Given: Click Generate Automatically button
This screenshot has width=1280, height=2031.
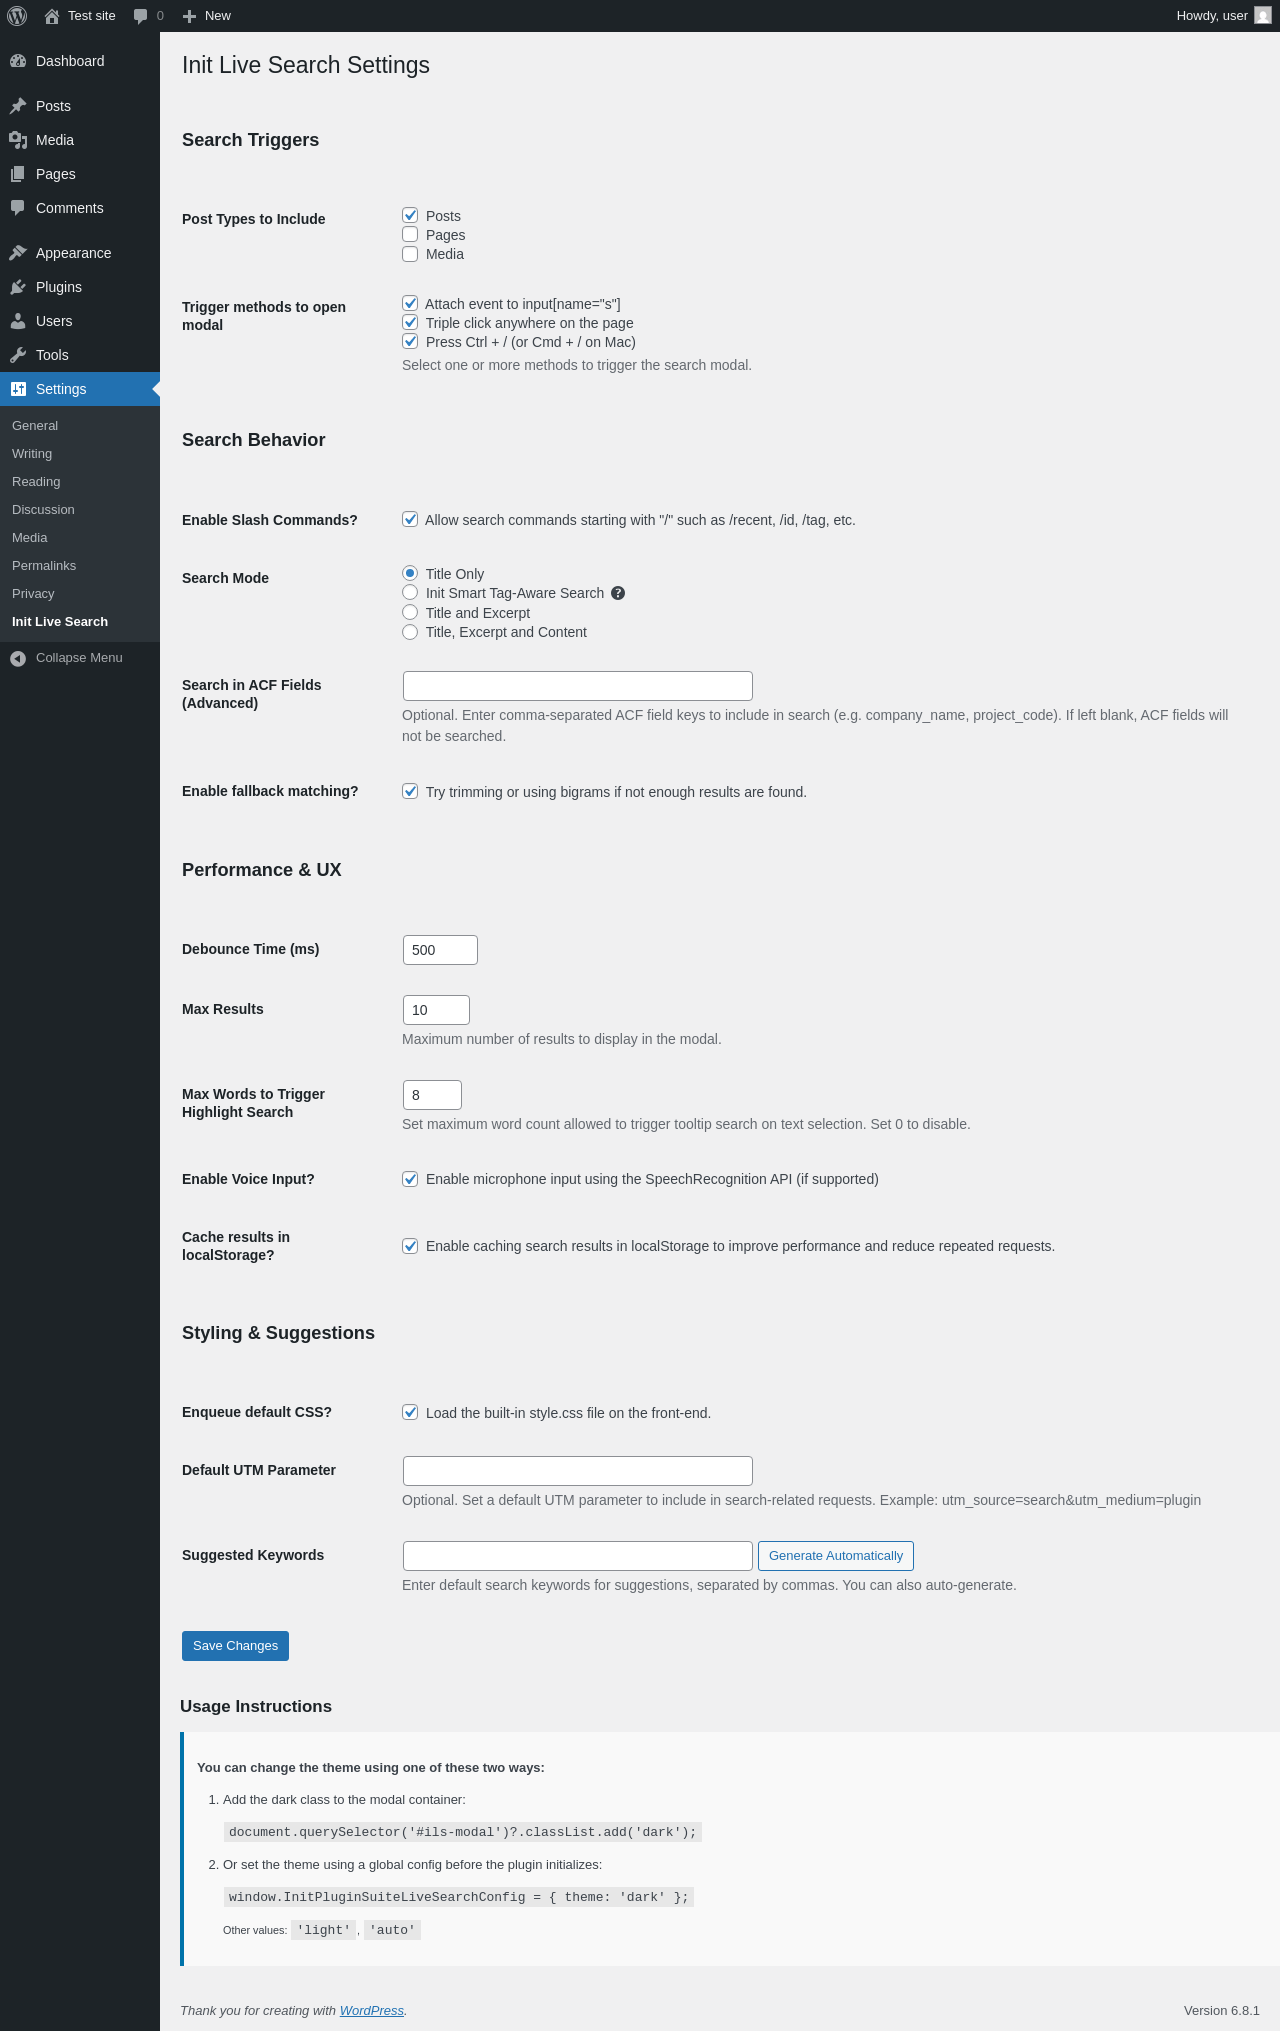Looking at the screenshot, I should coord(835,1556).
